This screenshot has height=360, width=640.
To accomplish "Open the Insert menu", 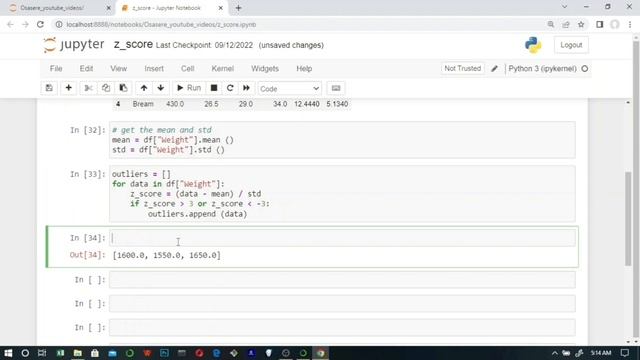I will tap(154, 69).
